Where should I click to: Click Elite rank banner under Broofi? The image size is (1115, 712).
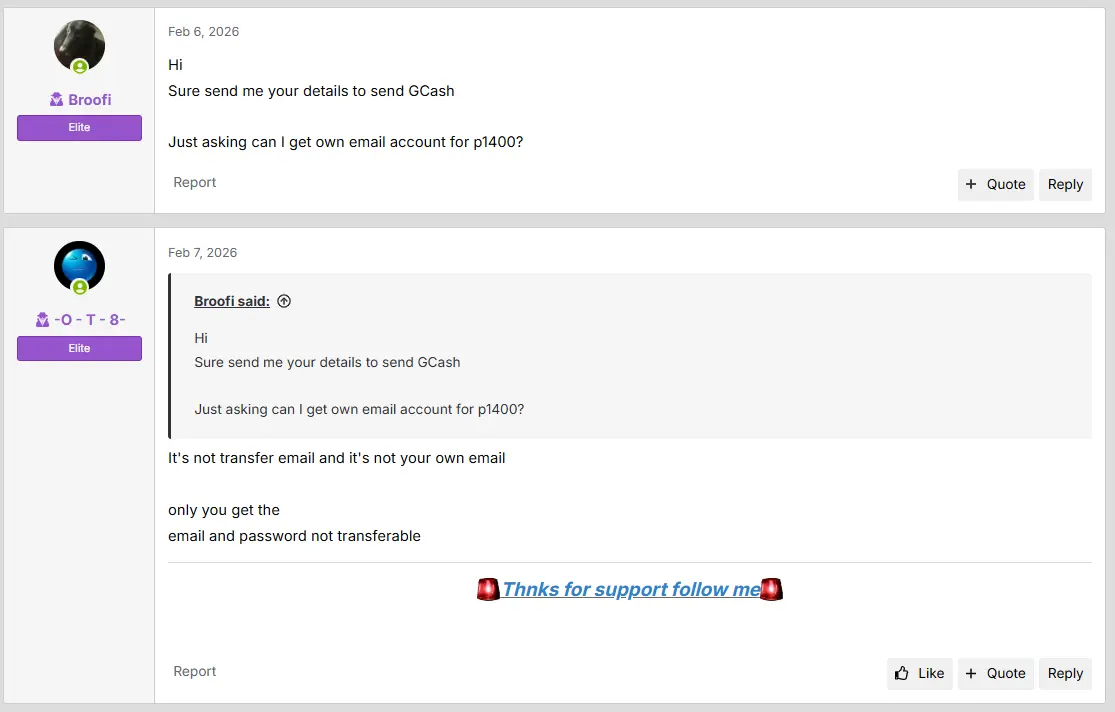click(x=79, y=127)
